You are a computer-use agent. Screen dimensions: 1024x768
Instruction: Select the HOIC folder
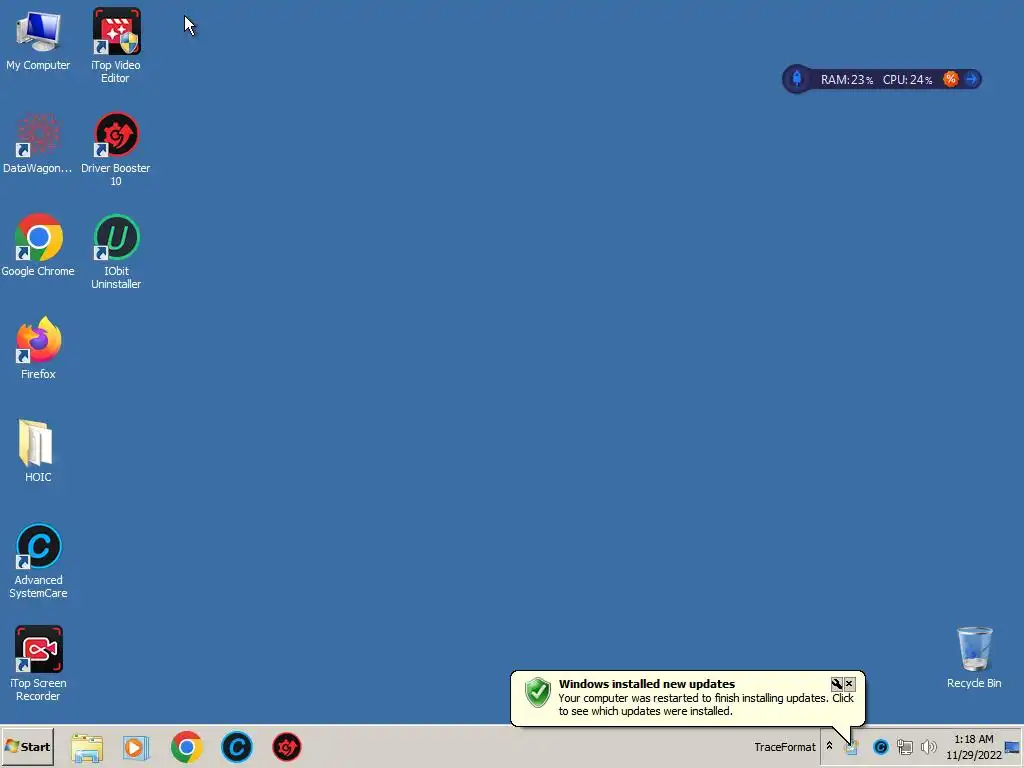38,451
